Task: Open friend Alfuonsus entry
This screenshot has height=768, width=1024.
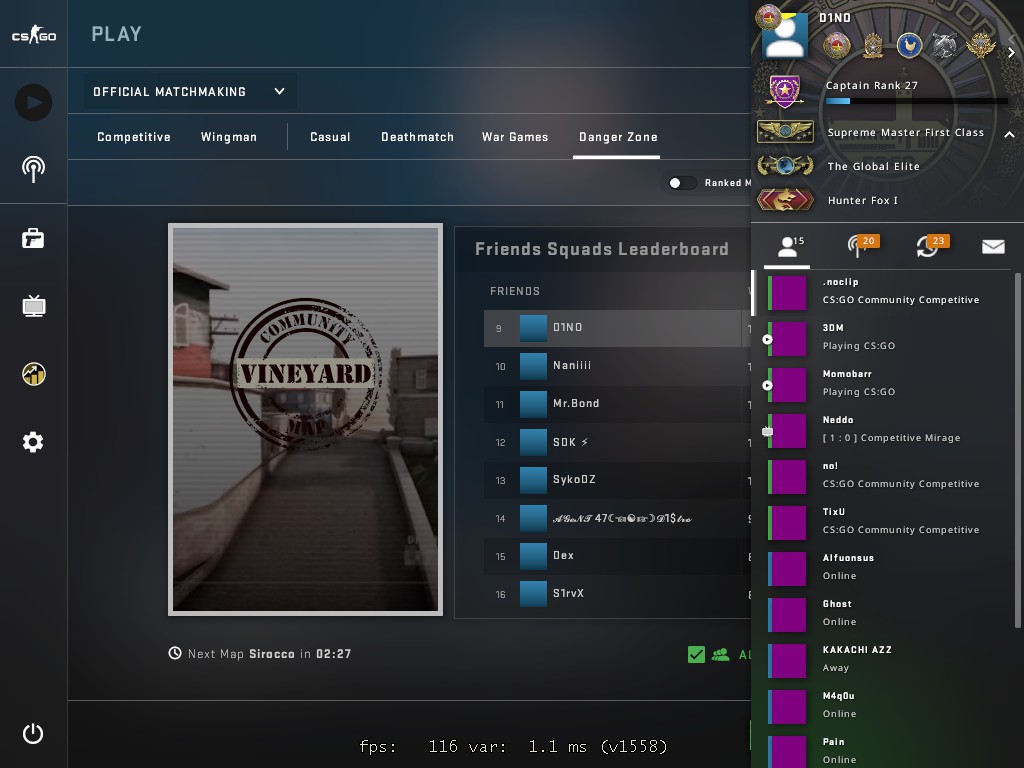Action: (883, 567)
